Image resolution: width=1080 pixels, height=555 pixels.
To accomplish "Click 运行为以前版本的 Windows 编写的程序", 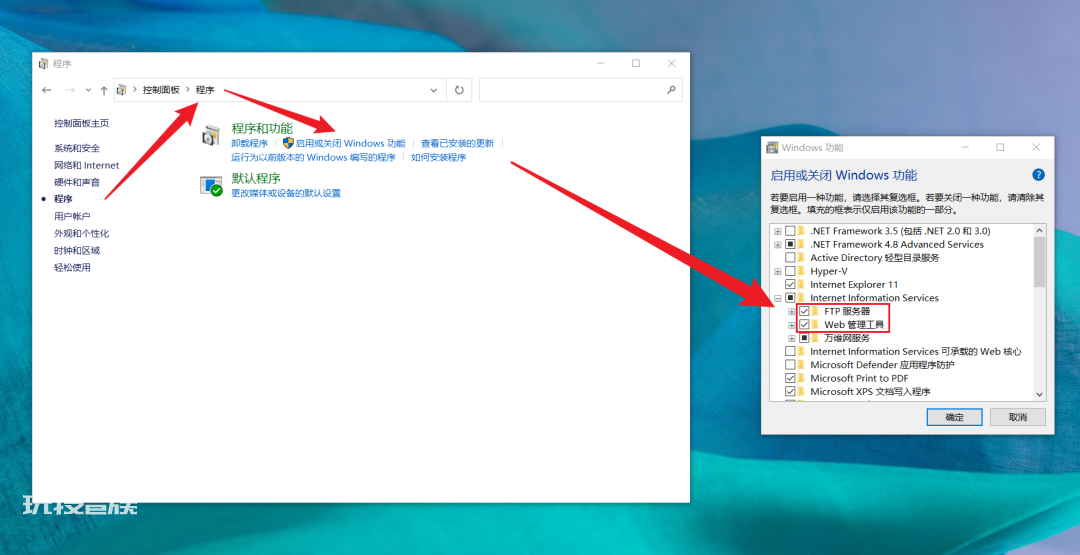I will pos(313,157).
